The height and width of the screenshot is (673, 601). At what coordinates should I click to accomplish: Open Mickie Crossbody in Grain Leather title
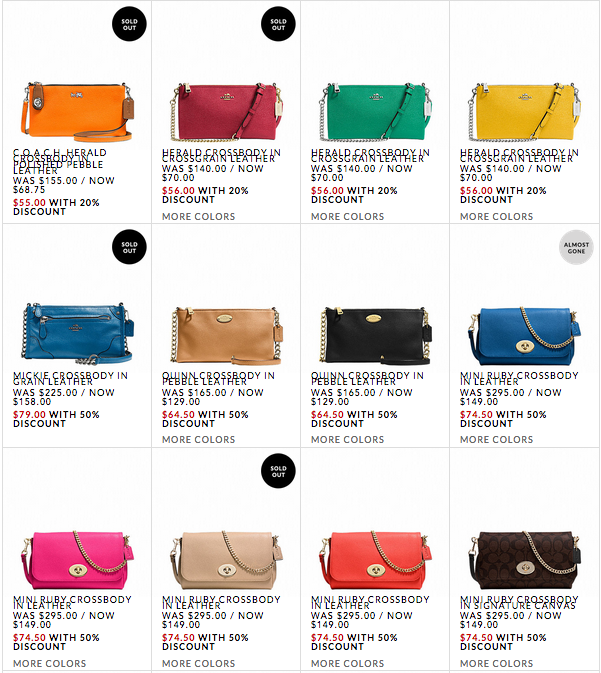point(70,378)
